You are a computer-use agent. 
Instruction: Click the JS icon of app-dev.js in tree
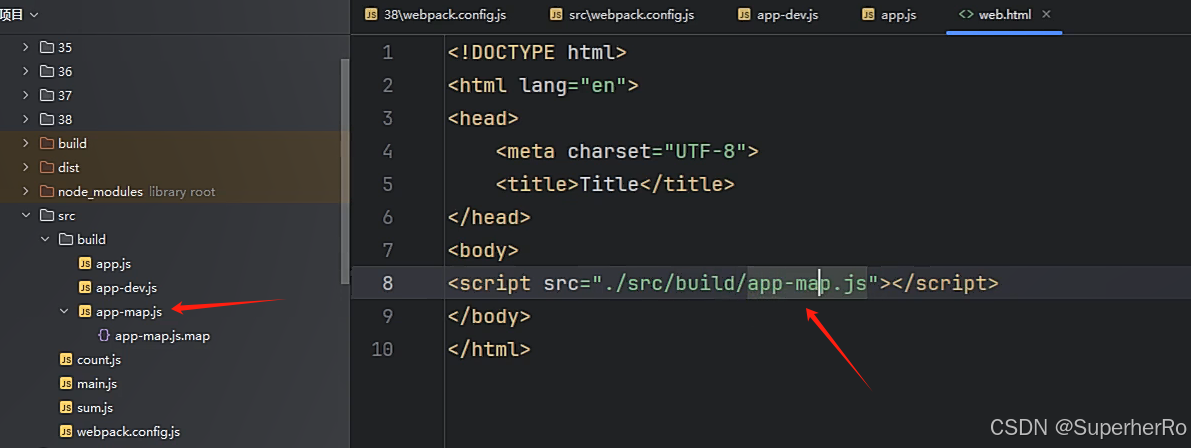tap(85, 288)
